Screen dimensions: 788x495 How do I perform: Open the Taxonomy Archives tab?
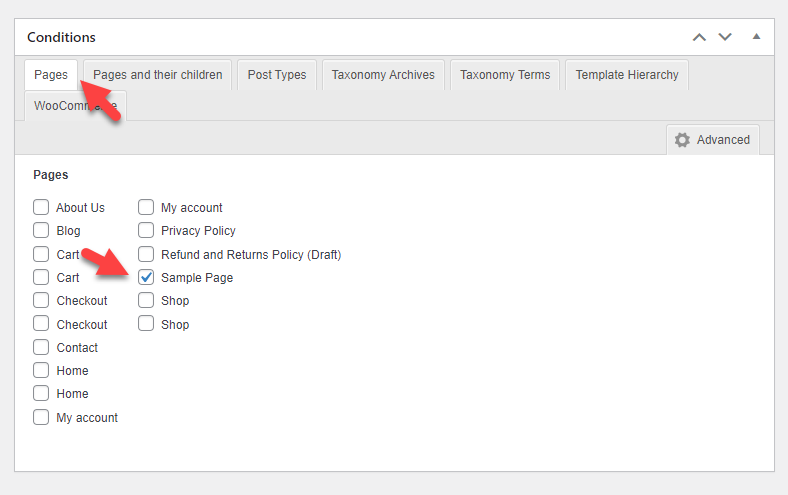pos(383,75)
